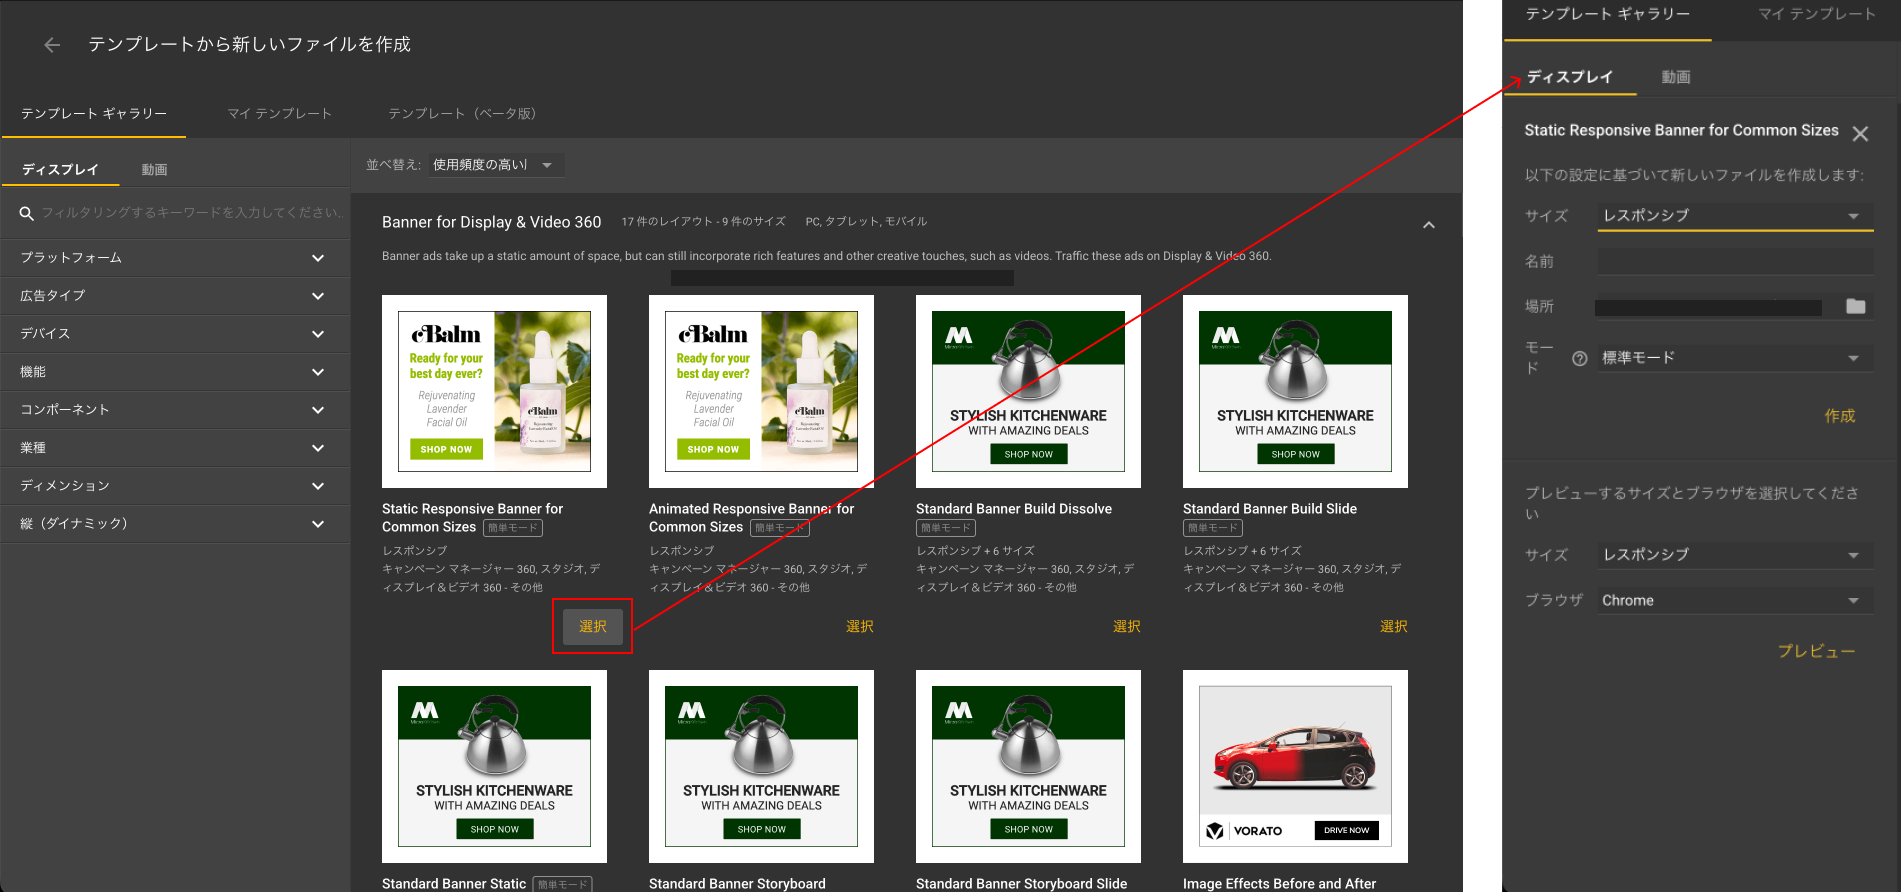Open the 並べ替え sort dropdown
Screen dimensions: 1901x892
pos(495,165)
